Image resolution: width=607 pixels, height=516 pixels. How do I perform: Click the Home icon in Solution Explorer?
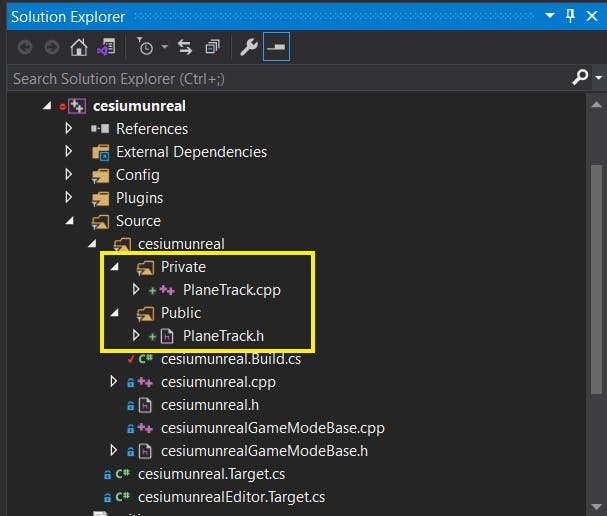(79, 47)
